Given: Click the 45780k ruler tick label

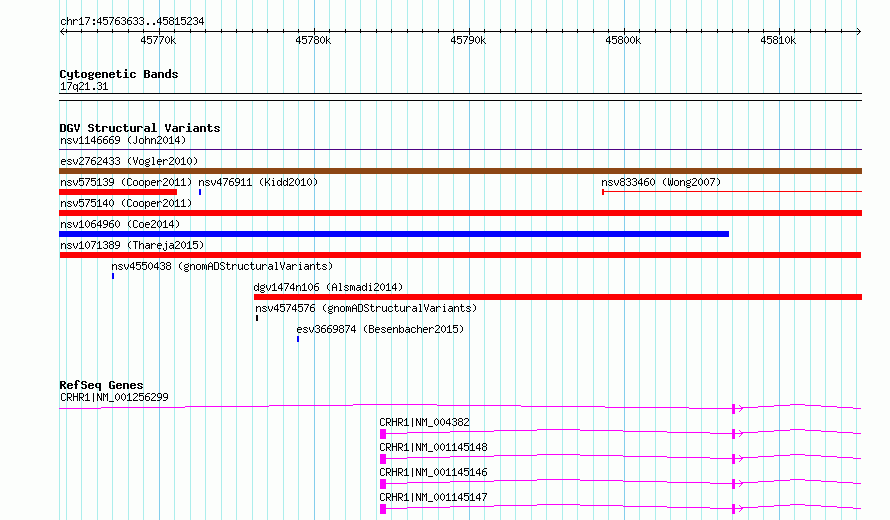Looking at the screenshot, I should pos(313,40).
